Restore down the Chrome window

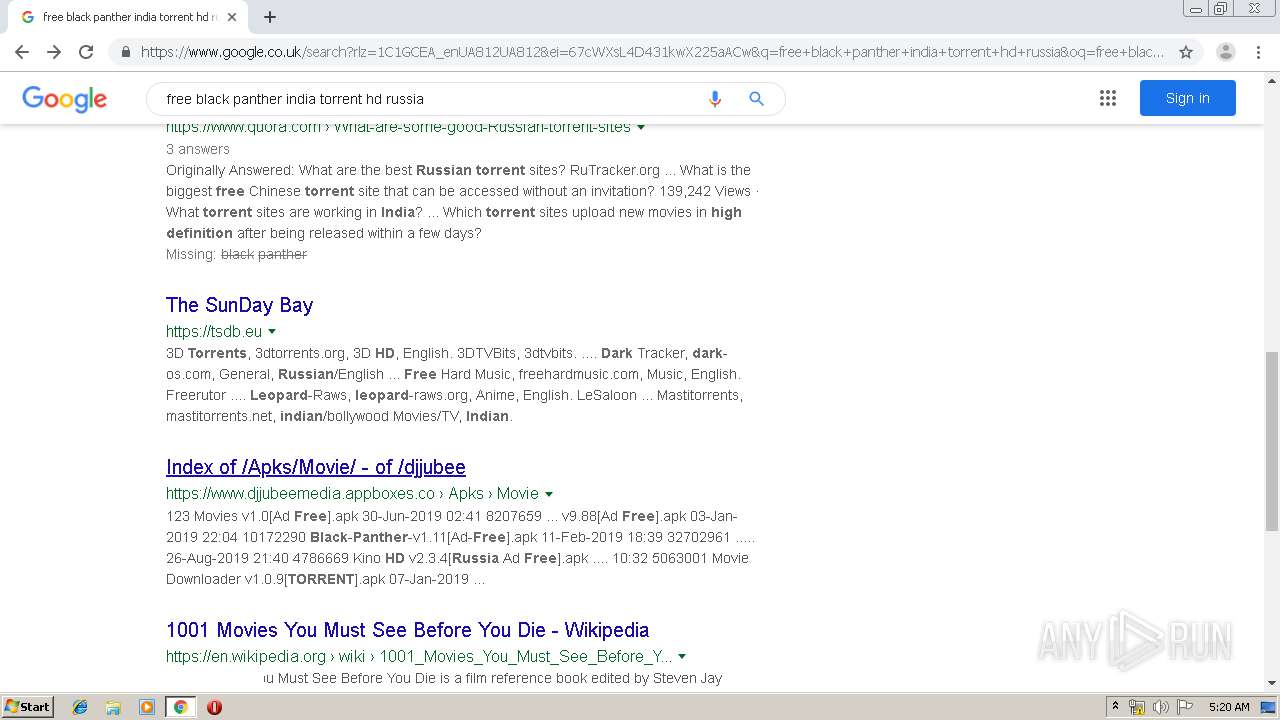tap(1221, 9)
